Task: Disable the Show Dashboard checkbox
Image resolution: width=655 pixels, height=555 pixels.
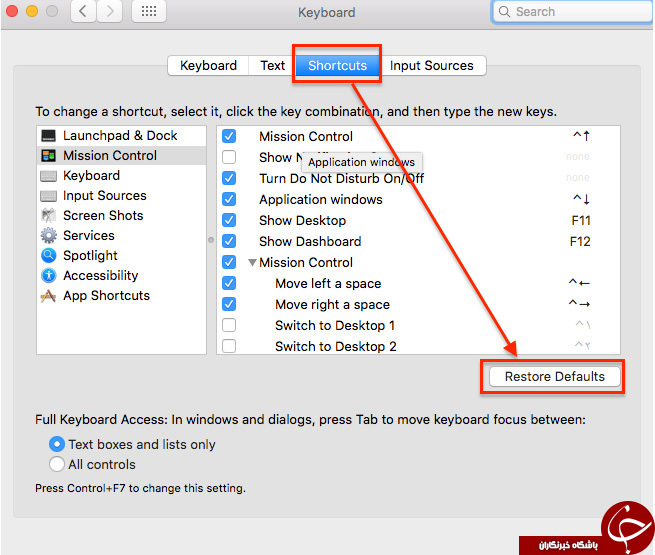Action: coord(229,241)
